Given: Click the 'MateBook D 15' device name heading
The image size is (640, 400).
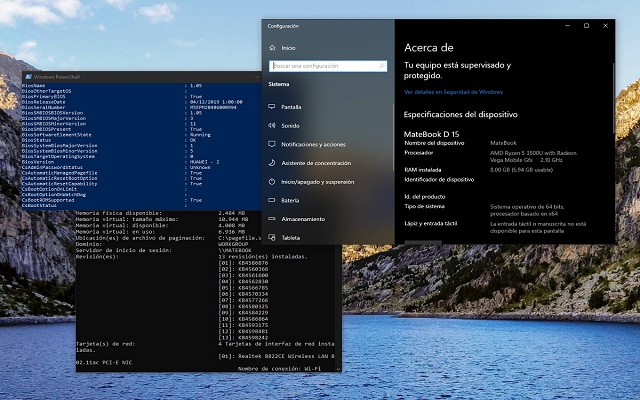Looking at the screenshot, I should coord(431,134).
